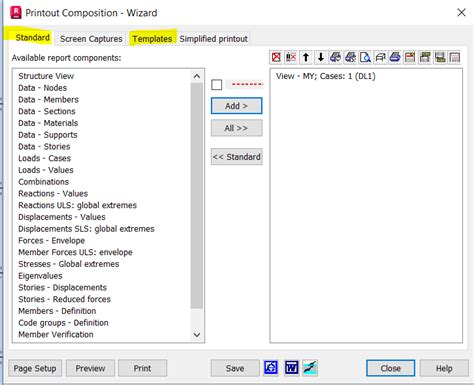Select 'Member Forces ULS: envelope'
The height and width of the screenshot is (385, 474).
pyautogui.click(x=76, y=252)
